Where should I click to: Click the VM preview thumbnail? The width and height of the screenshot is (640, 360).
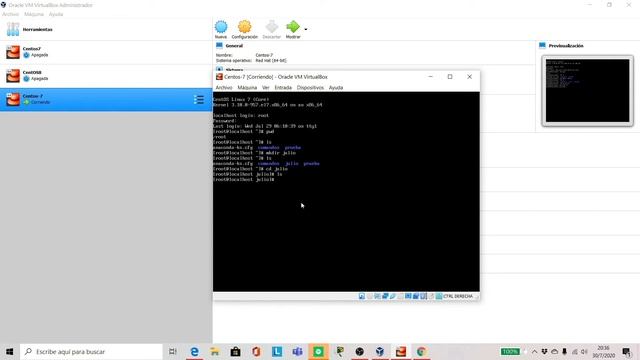(587, 91)
